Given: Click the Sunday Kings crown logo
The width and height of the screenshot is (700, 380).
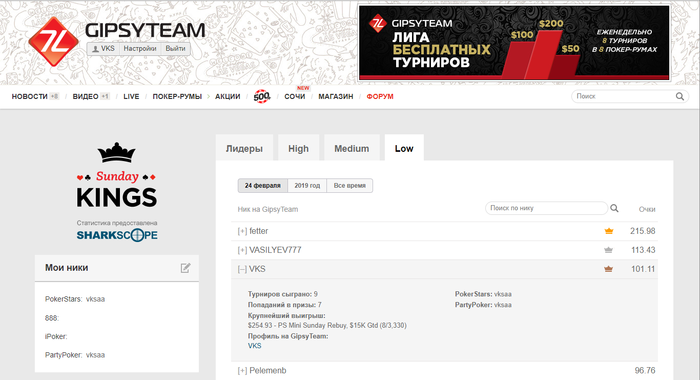Looking at the screenshot, I should coord(117,153).
